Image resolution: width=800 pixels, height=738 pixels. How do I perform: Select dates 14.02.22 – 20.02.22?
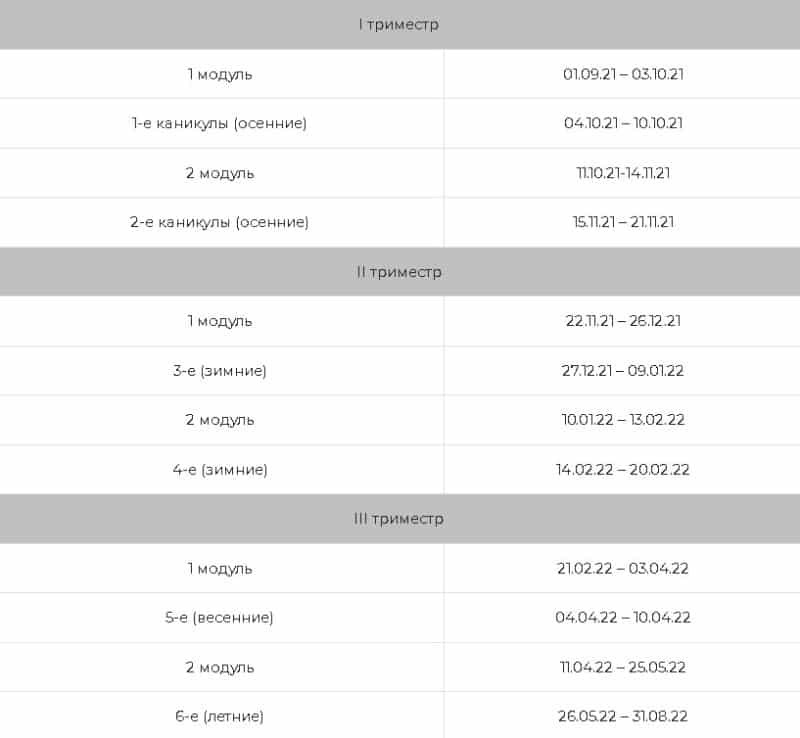click(x=623, y=470)
